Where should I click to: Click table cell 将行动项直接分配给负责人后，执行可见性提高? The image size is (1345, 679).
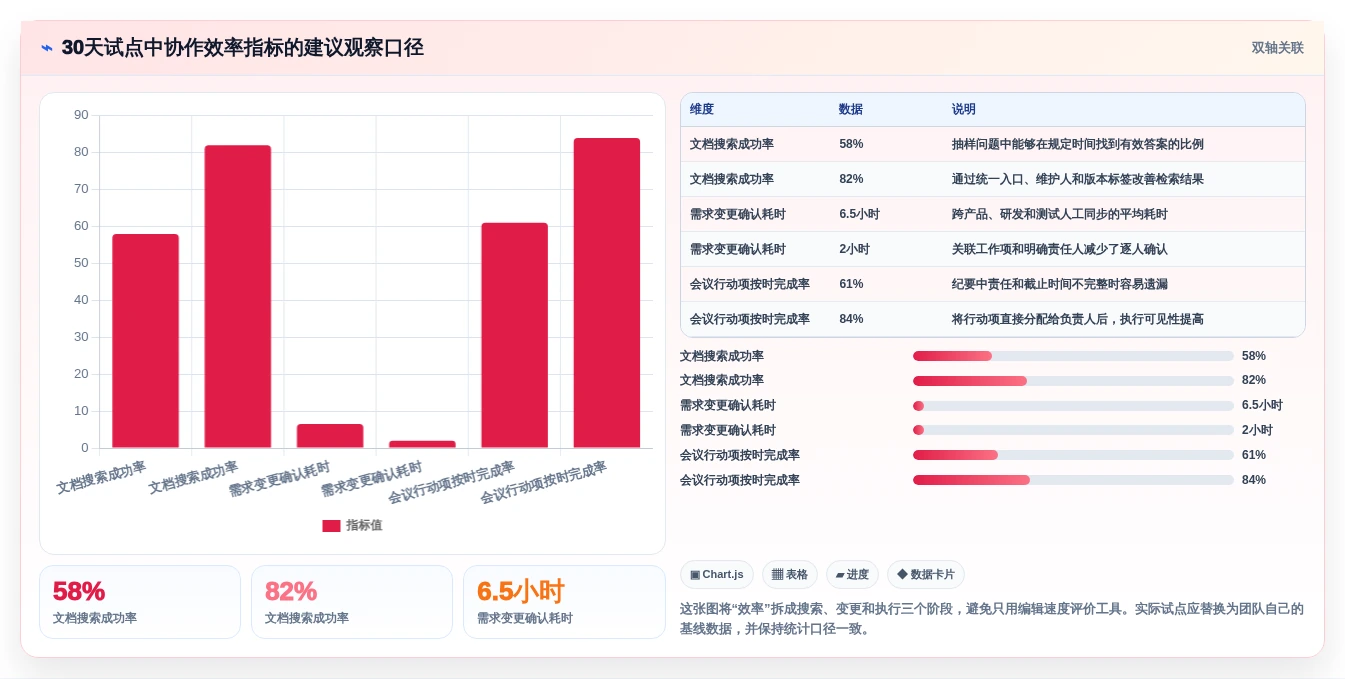[1078, 319]
